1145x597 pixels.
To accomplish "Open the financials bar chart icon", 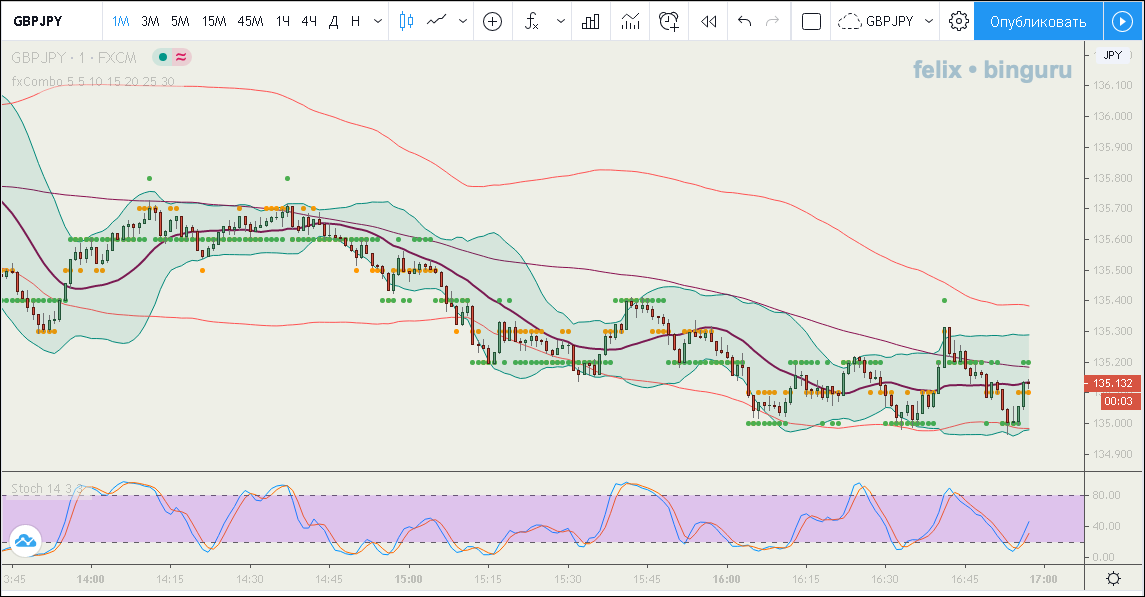I will click(590, 21).
